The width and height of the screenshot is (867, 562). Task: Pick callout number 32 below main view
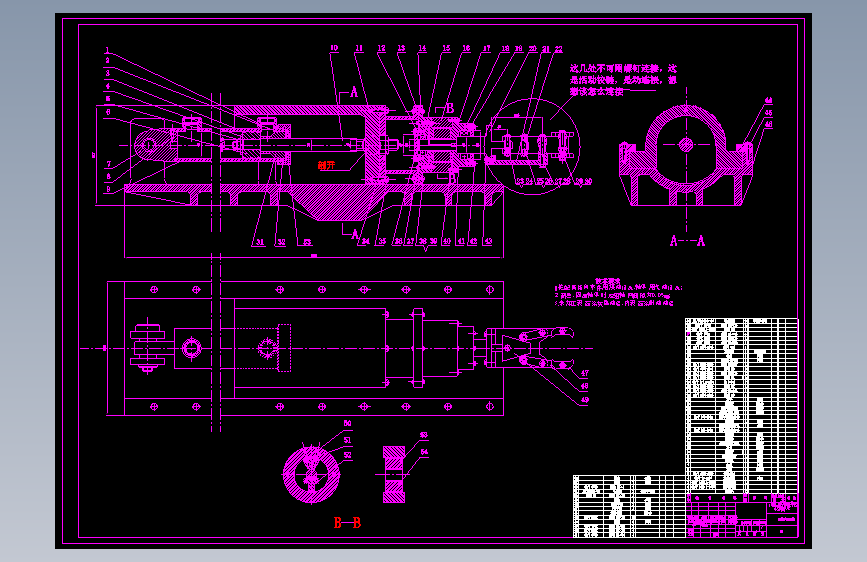pyautogui.click(x=281, y=242)
